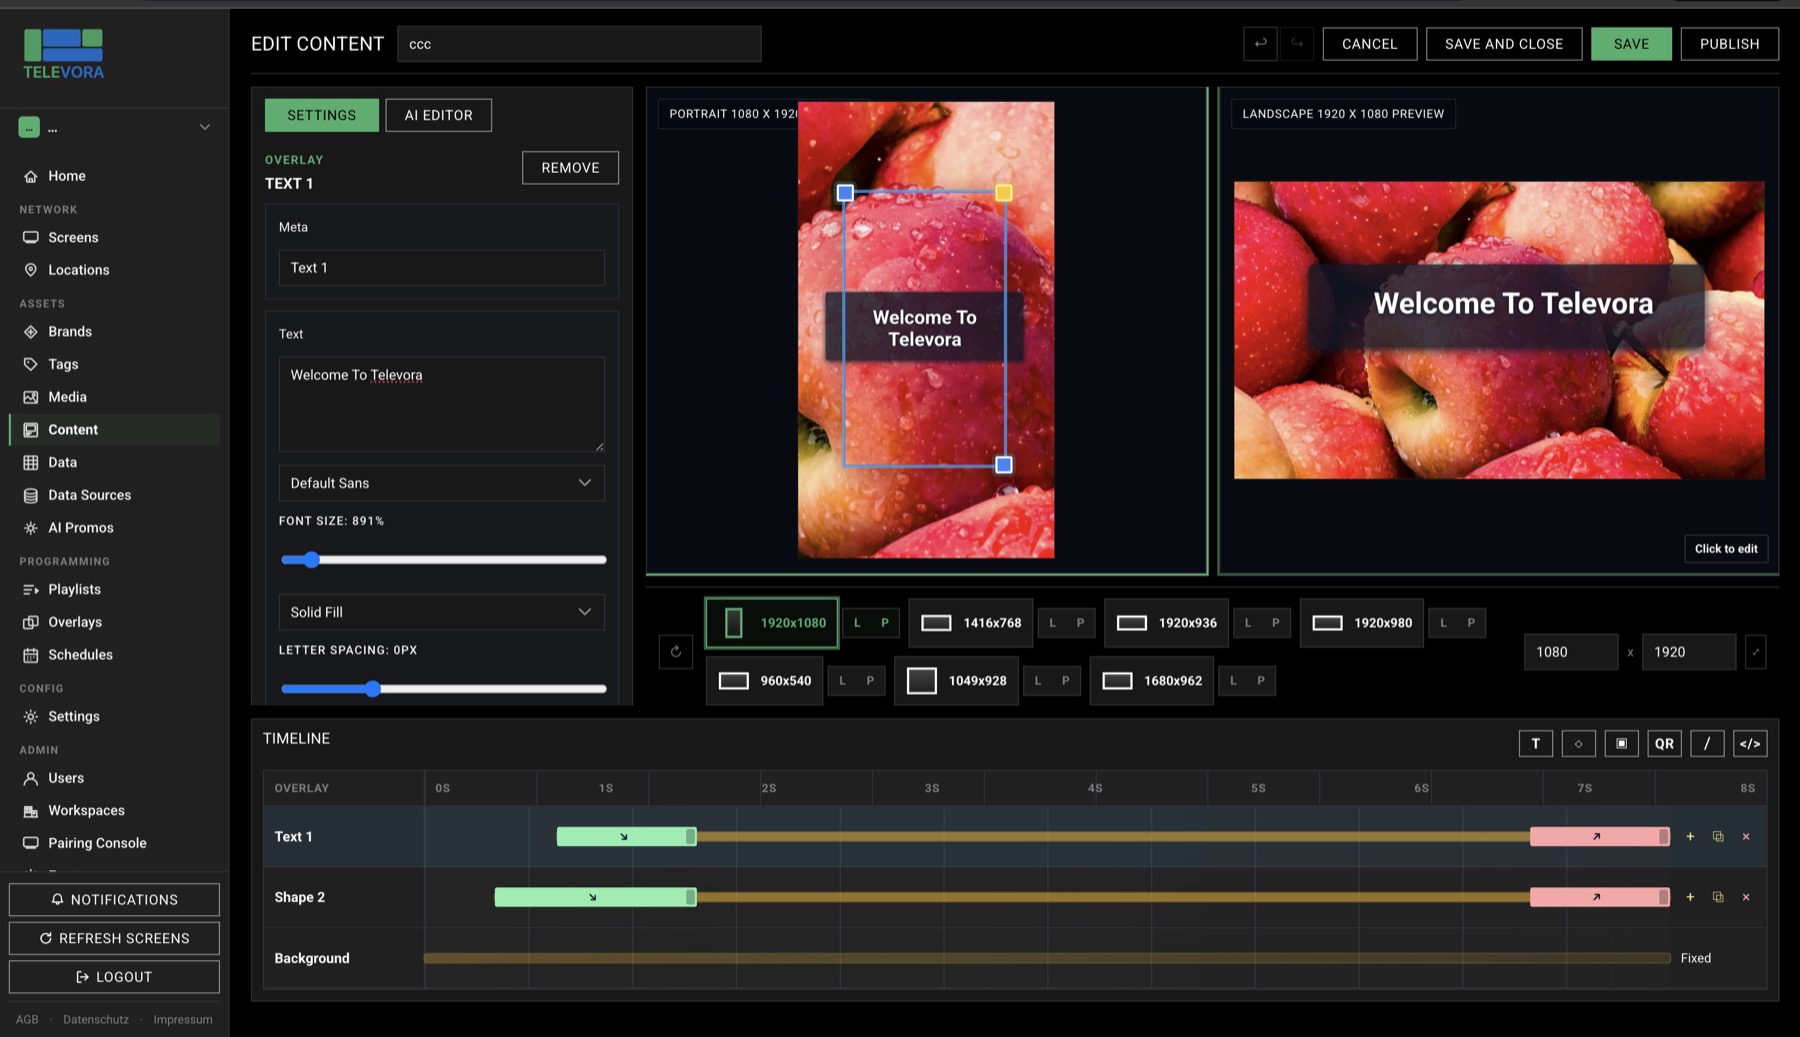Click the Meta field containing Text 1
Screen dimensions: 1800x1037
click(441, 268)
